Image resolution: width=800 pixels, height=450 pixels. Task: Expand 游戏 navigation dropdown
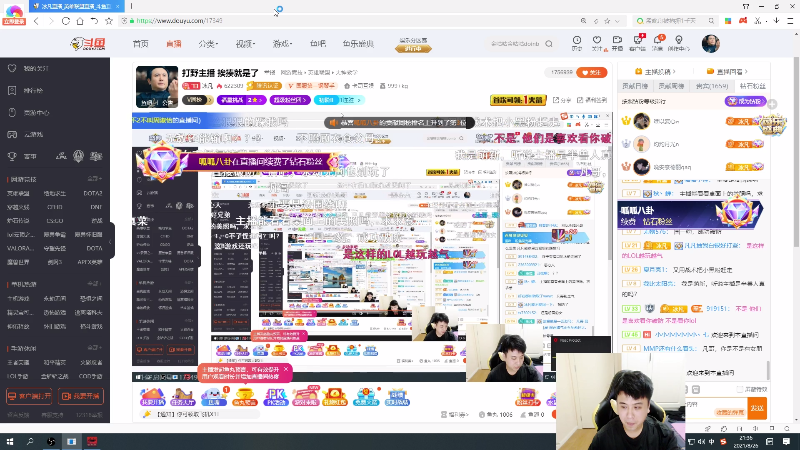click(x=282, y=44)
